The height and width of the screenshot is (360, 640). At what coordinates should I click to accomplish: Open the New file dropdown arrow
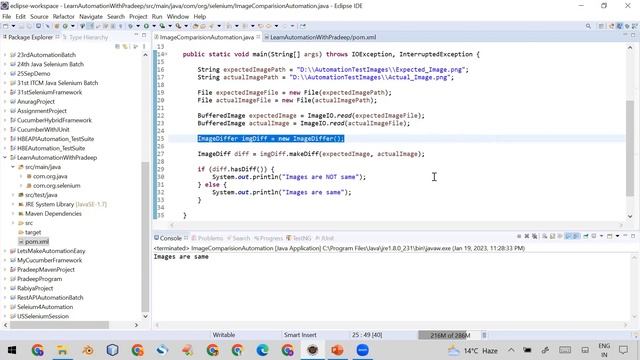point(13,26)
